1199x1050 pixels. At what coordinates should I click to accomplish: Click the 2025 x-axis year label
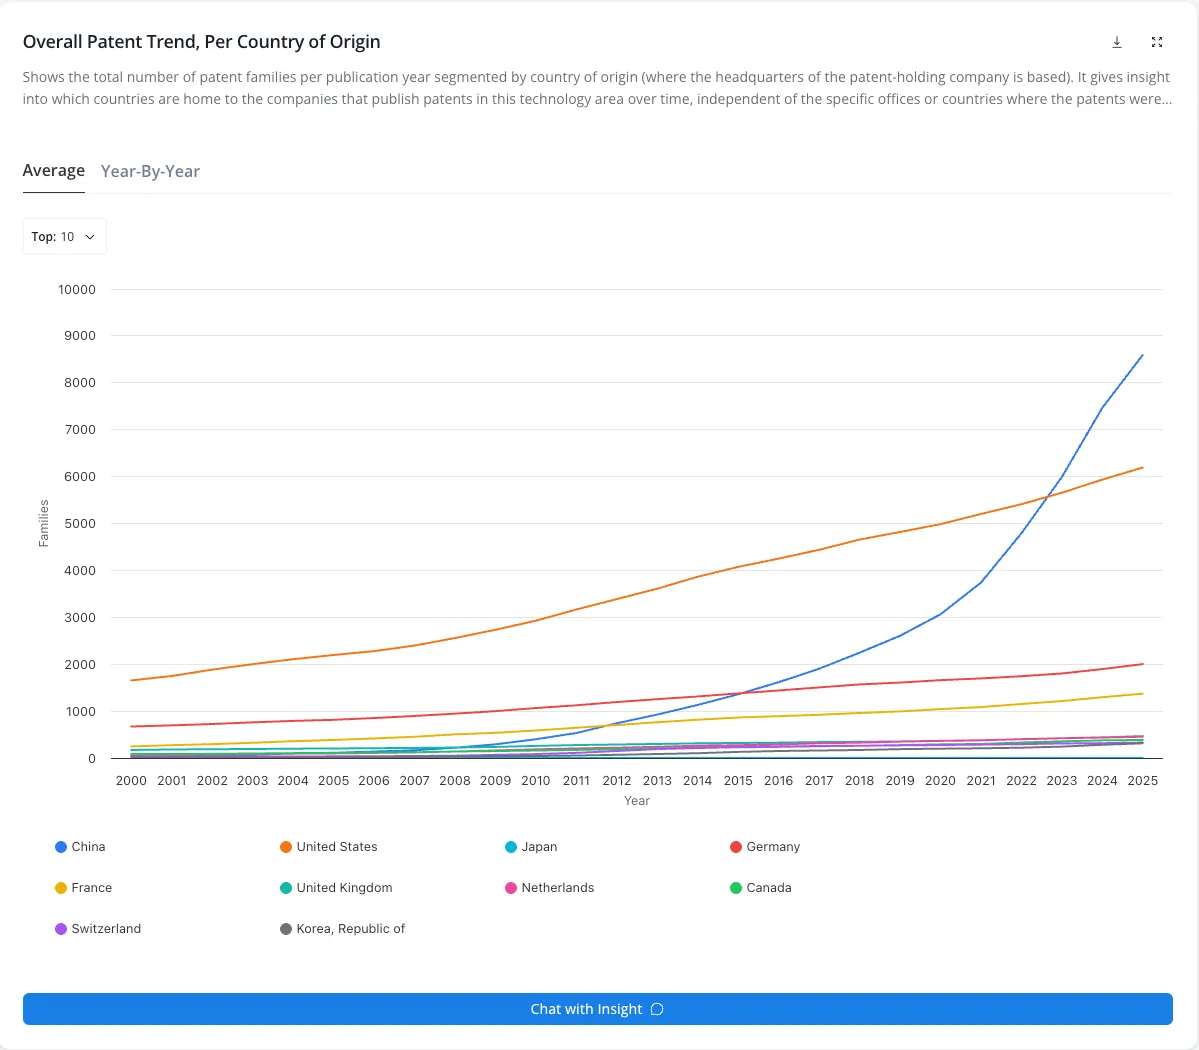coord(1142,781)
